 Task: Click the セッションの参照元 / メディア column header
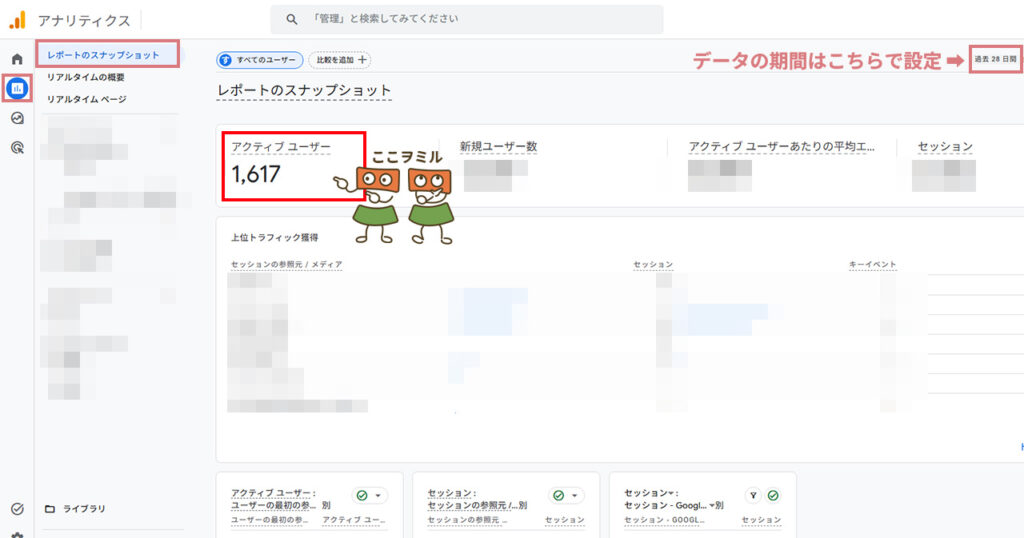tap(286, 264)
